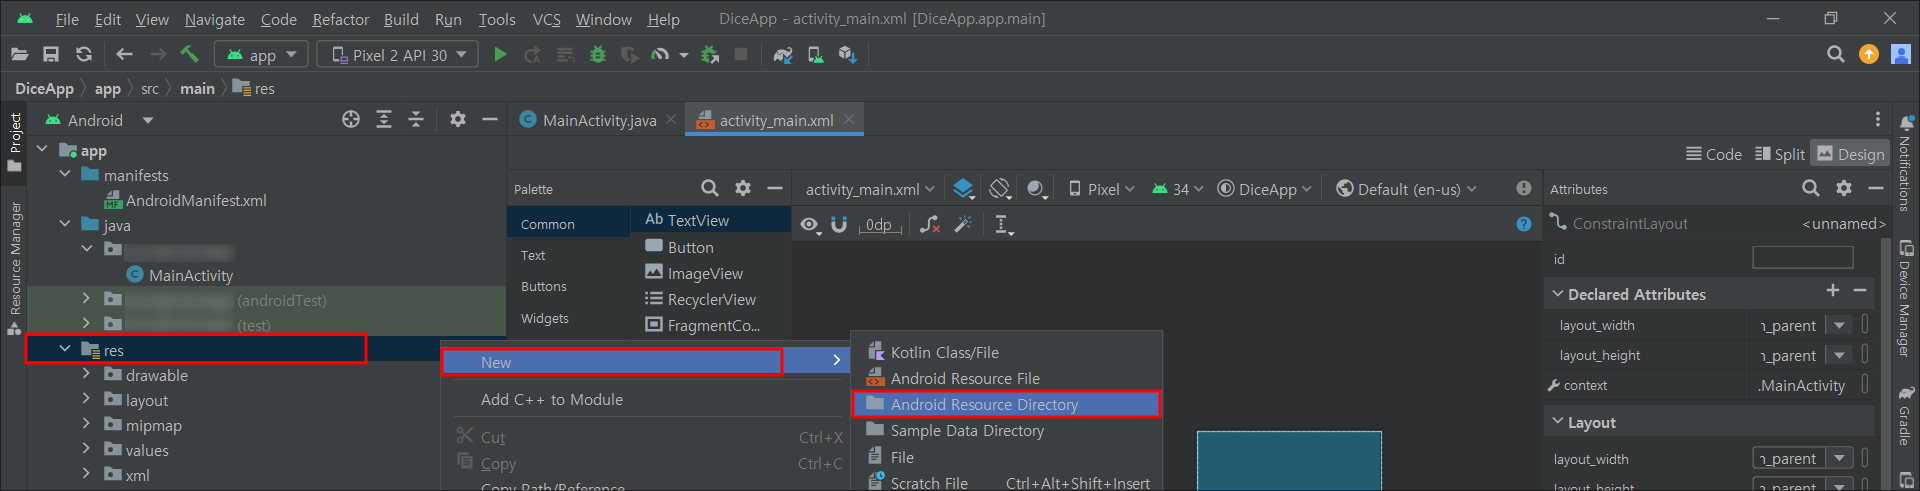Open the Default (en-us) locale dropdown
Screen dimensions: 1920x491
[x=1407, y=189]
